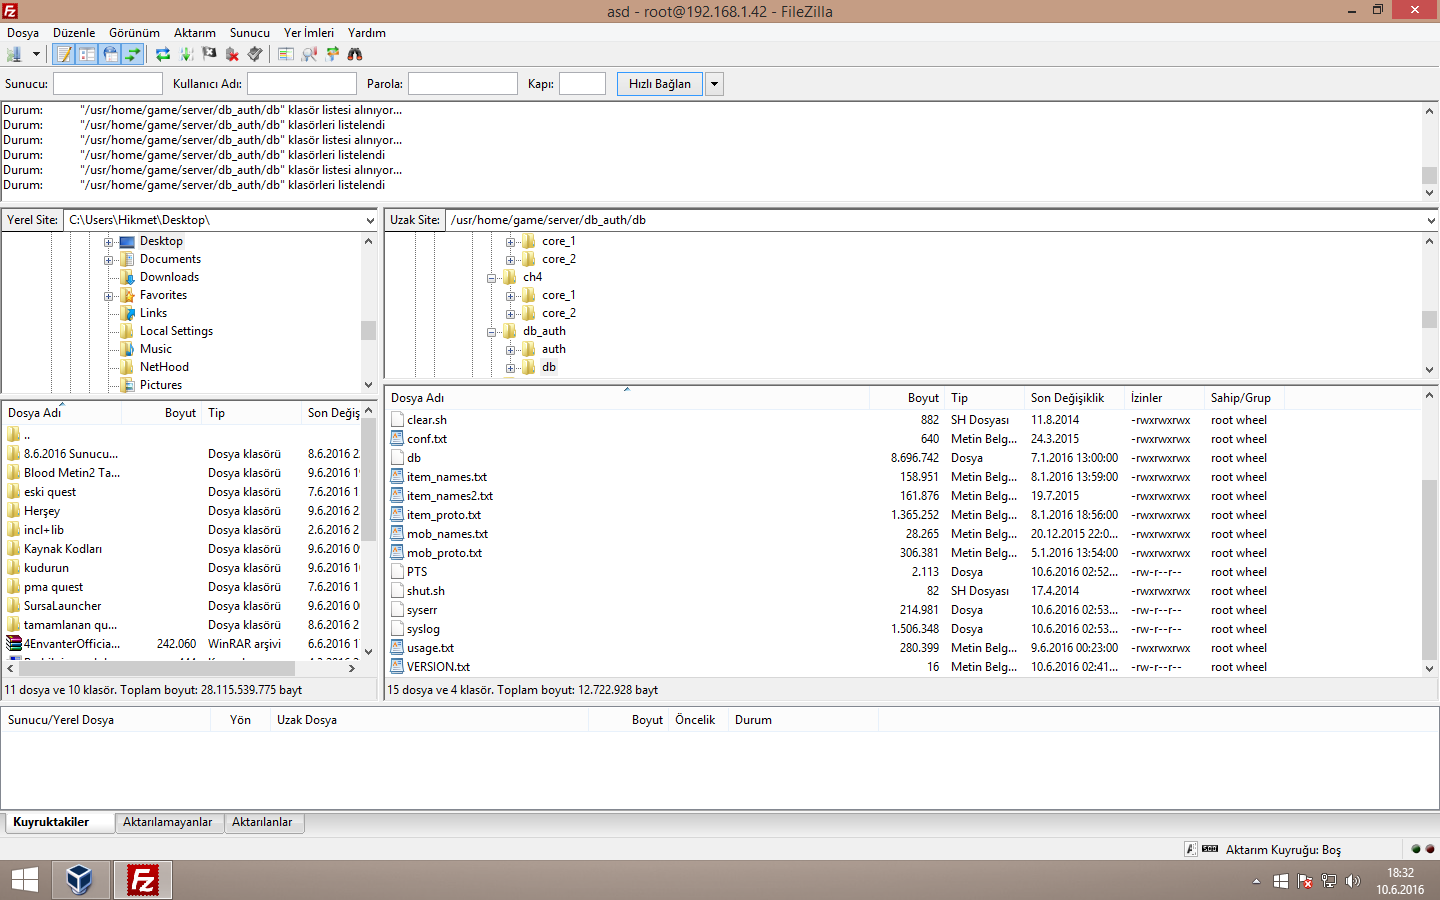The width and height of the screenshot is (1440, 900).
Task: Switch to the Aktarılamayanlar tab
Action: point(168,822)
